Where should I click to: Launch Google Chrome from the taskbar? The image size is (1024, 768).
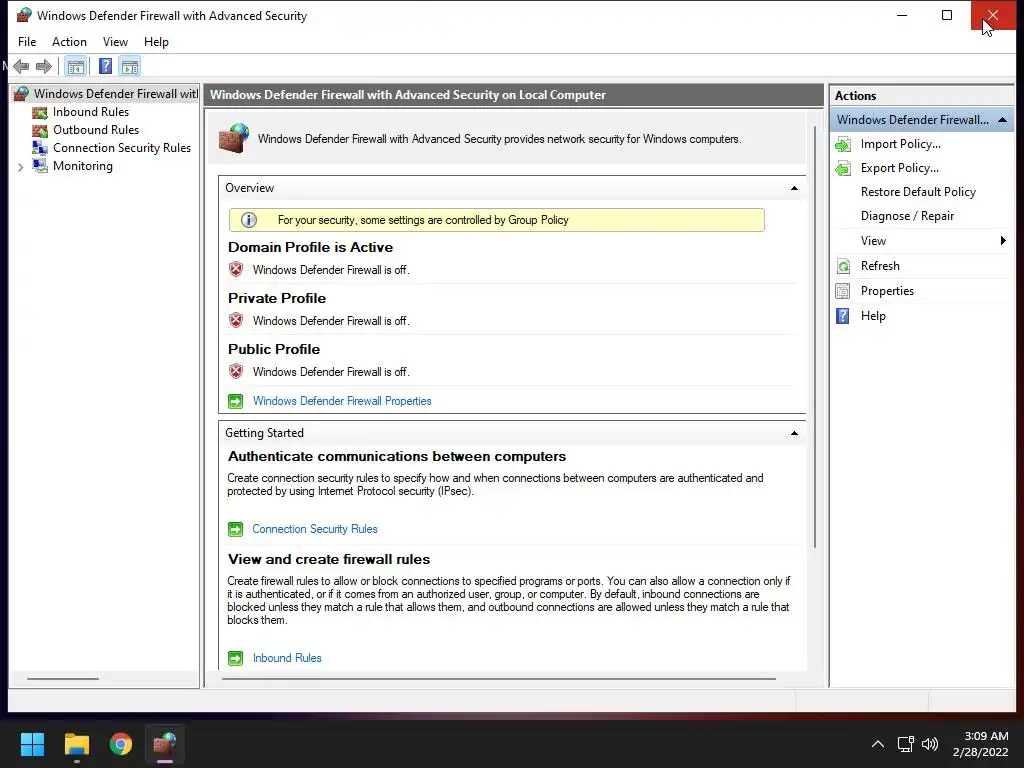pos(121,744)
